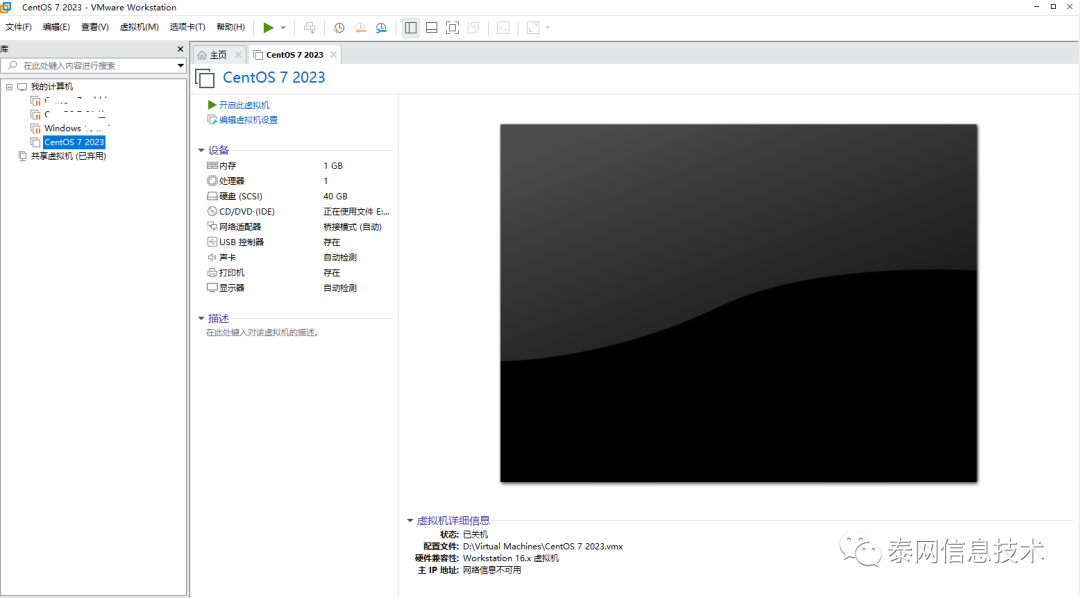Click the 打印机 printer device icon

coord(212,273)
